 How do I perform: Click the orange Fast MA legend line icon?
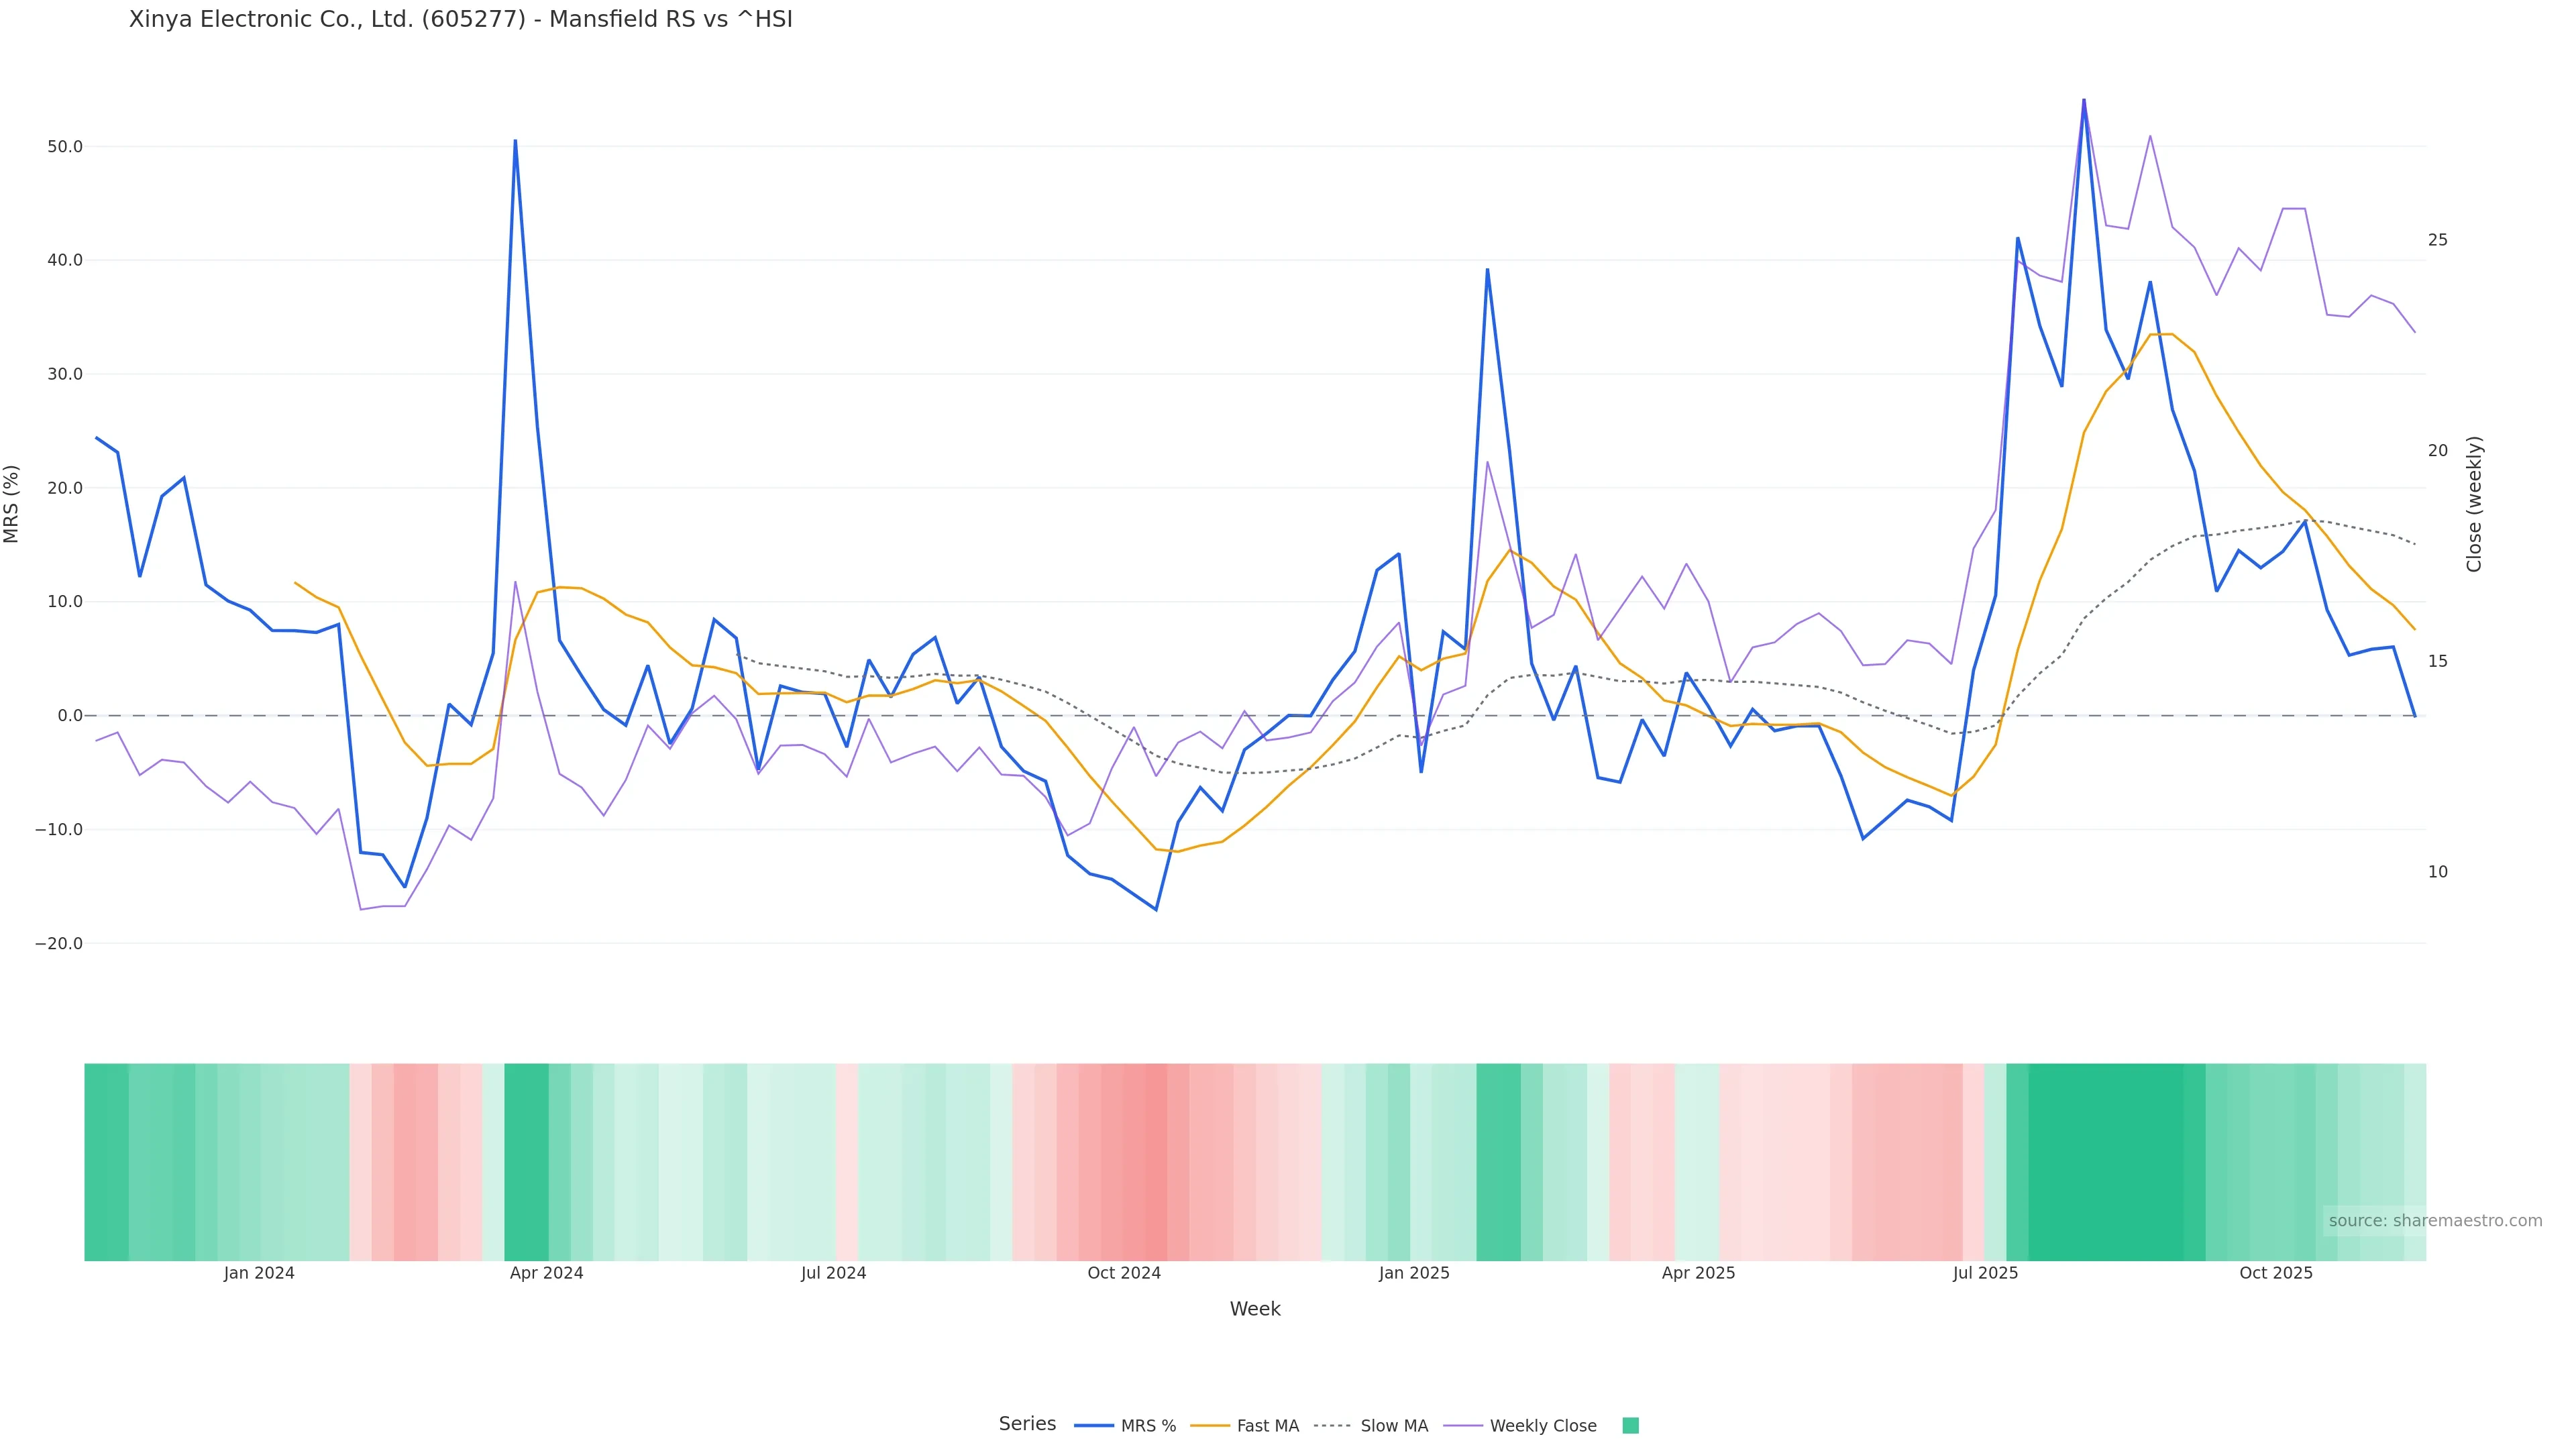click(1210, 1426)
